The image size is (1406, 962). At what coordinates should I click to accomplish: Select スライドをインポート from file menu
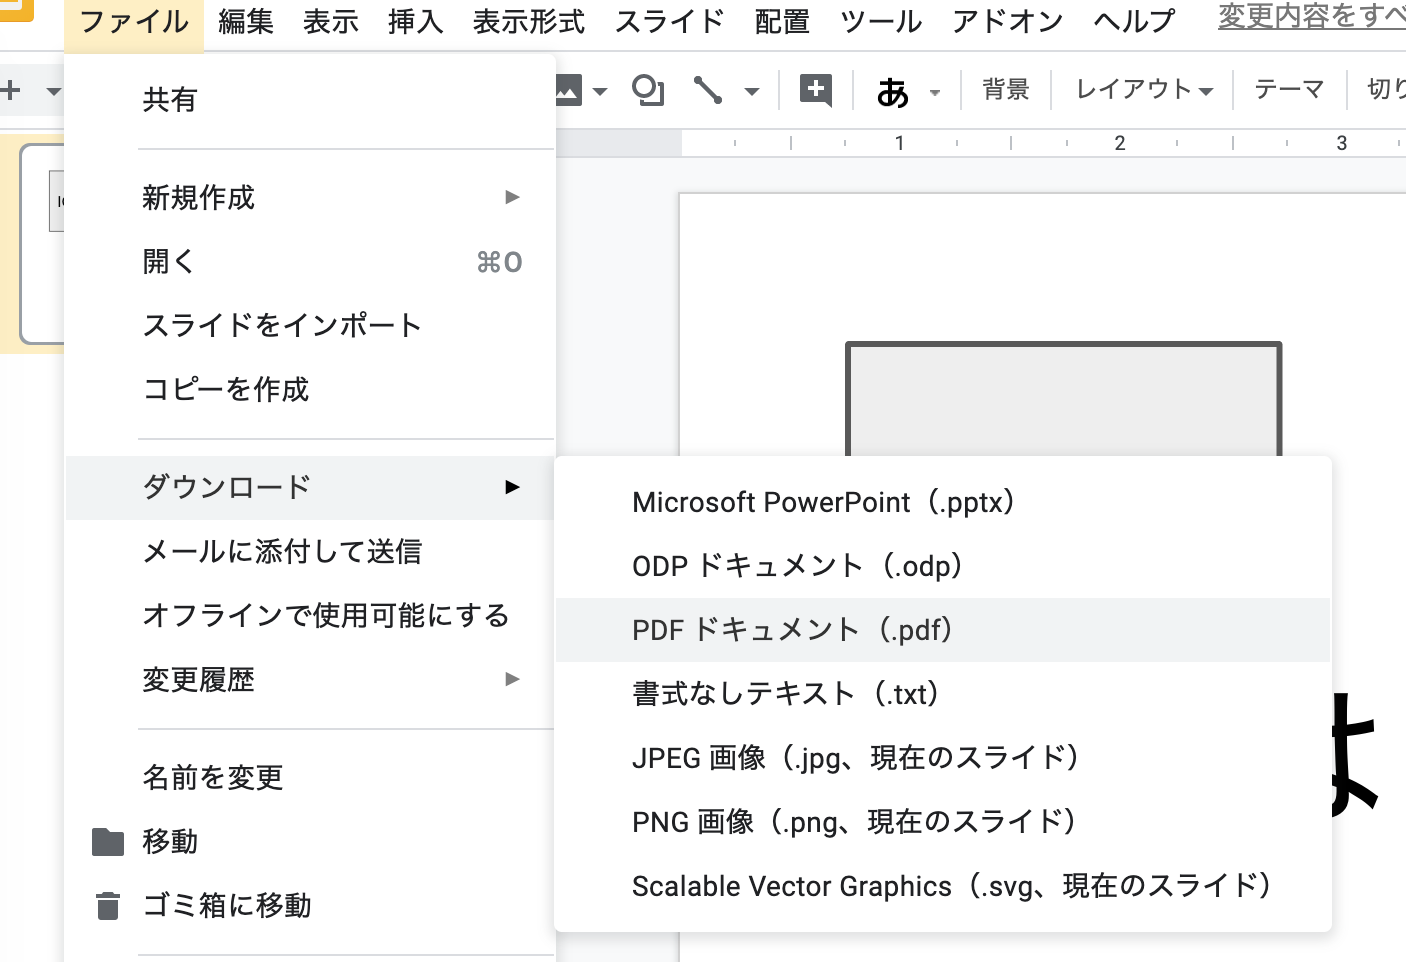pyautogui.click(x=282, y=325)
